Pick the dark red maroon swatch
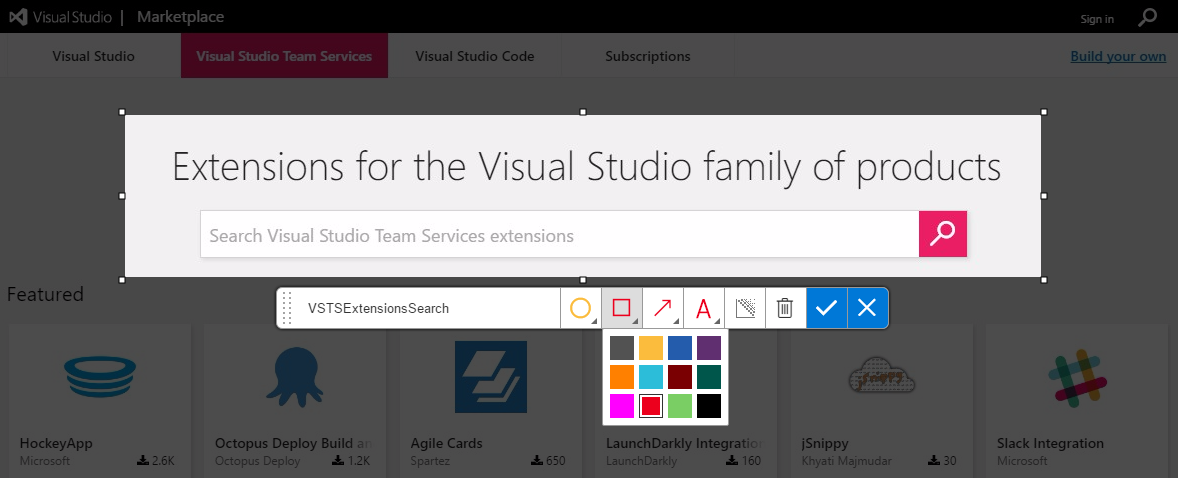The width and height of the screenshot is (1178, 478). 680,377
